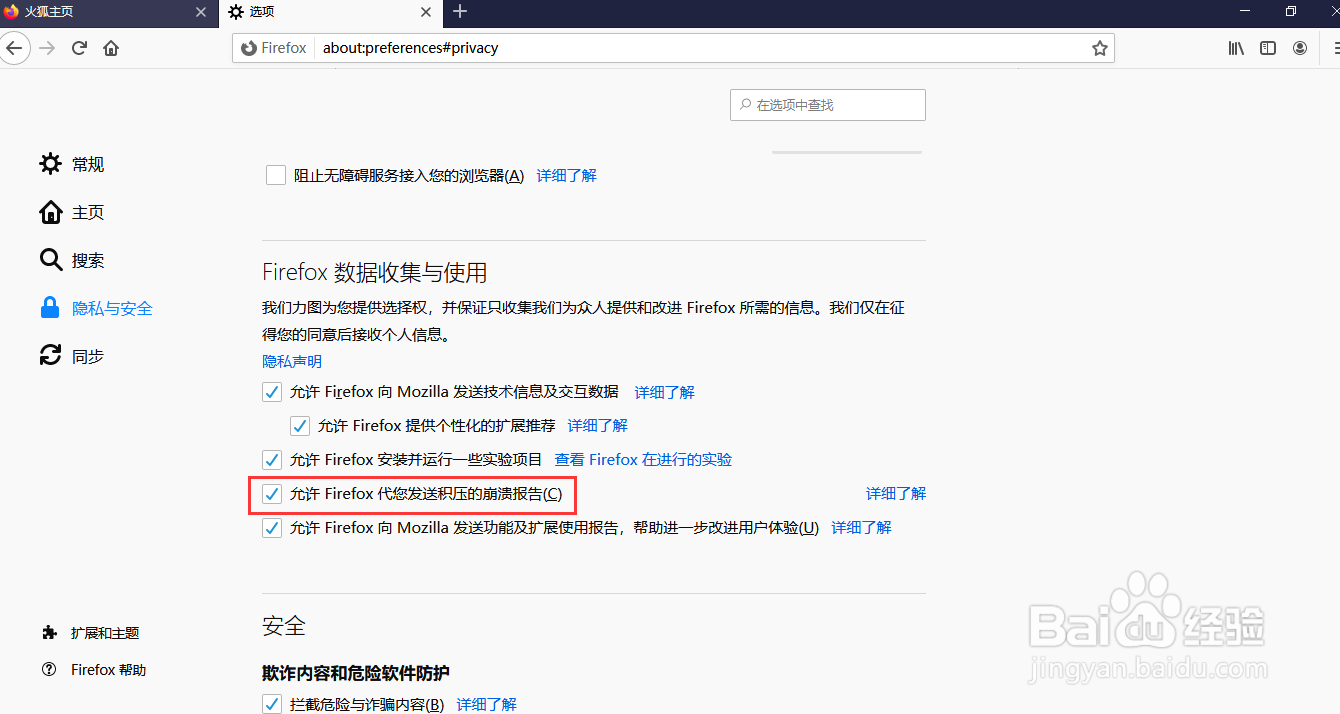Switch to the 选项 tab
The image size is (1340, 714).
click(330, 12)
